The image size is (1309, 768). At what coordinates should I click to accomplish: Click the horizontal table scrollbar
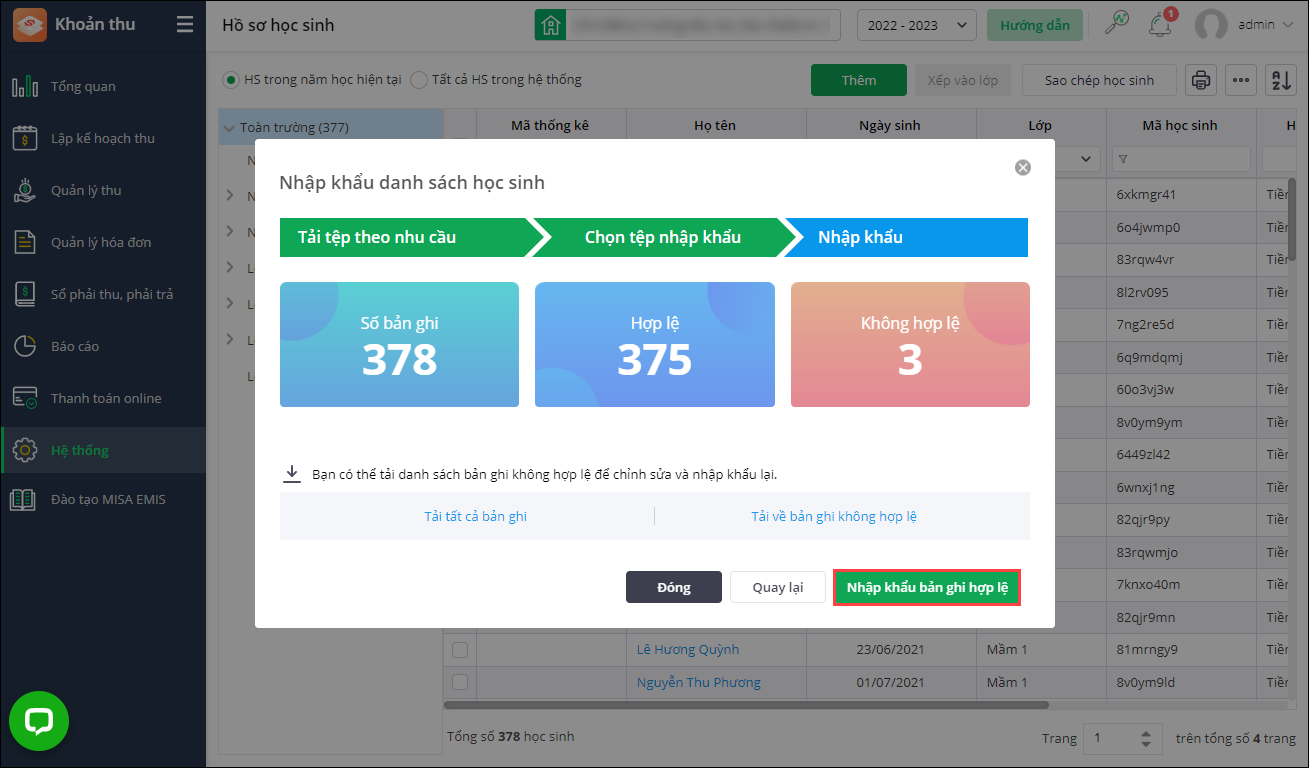pyautogui.click(x=746, y=705)
